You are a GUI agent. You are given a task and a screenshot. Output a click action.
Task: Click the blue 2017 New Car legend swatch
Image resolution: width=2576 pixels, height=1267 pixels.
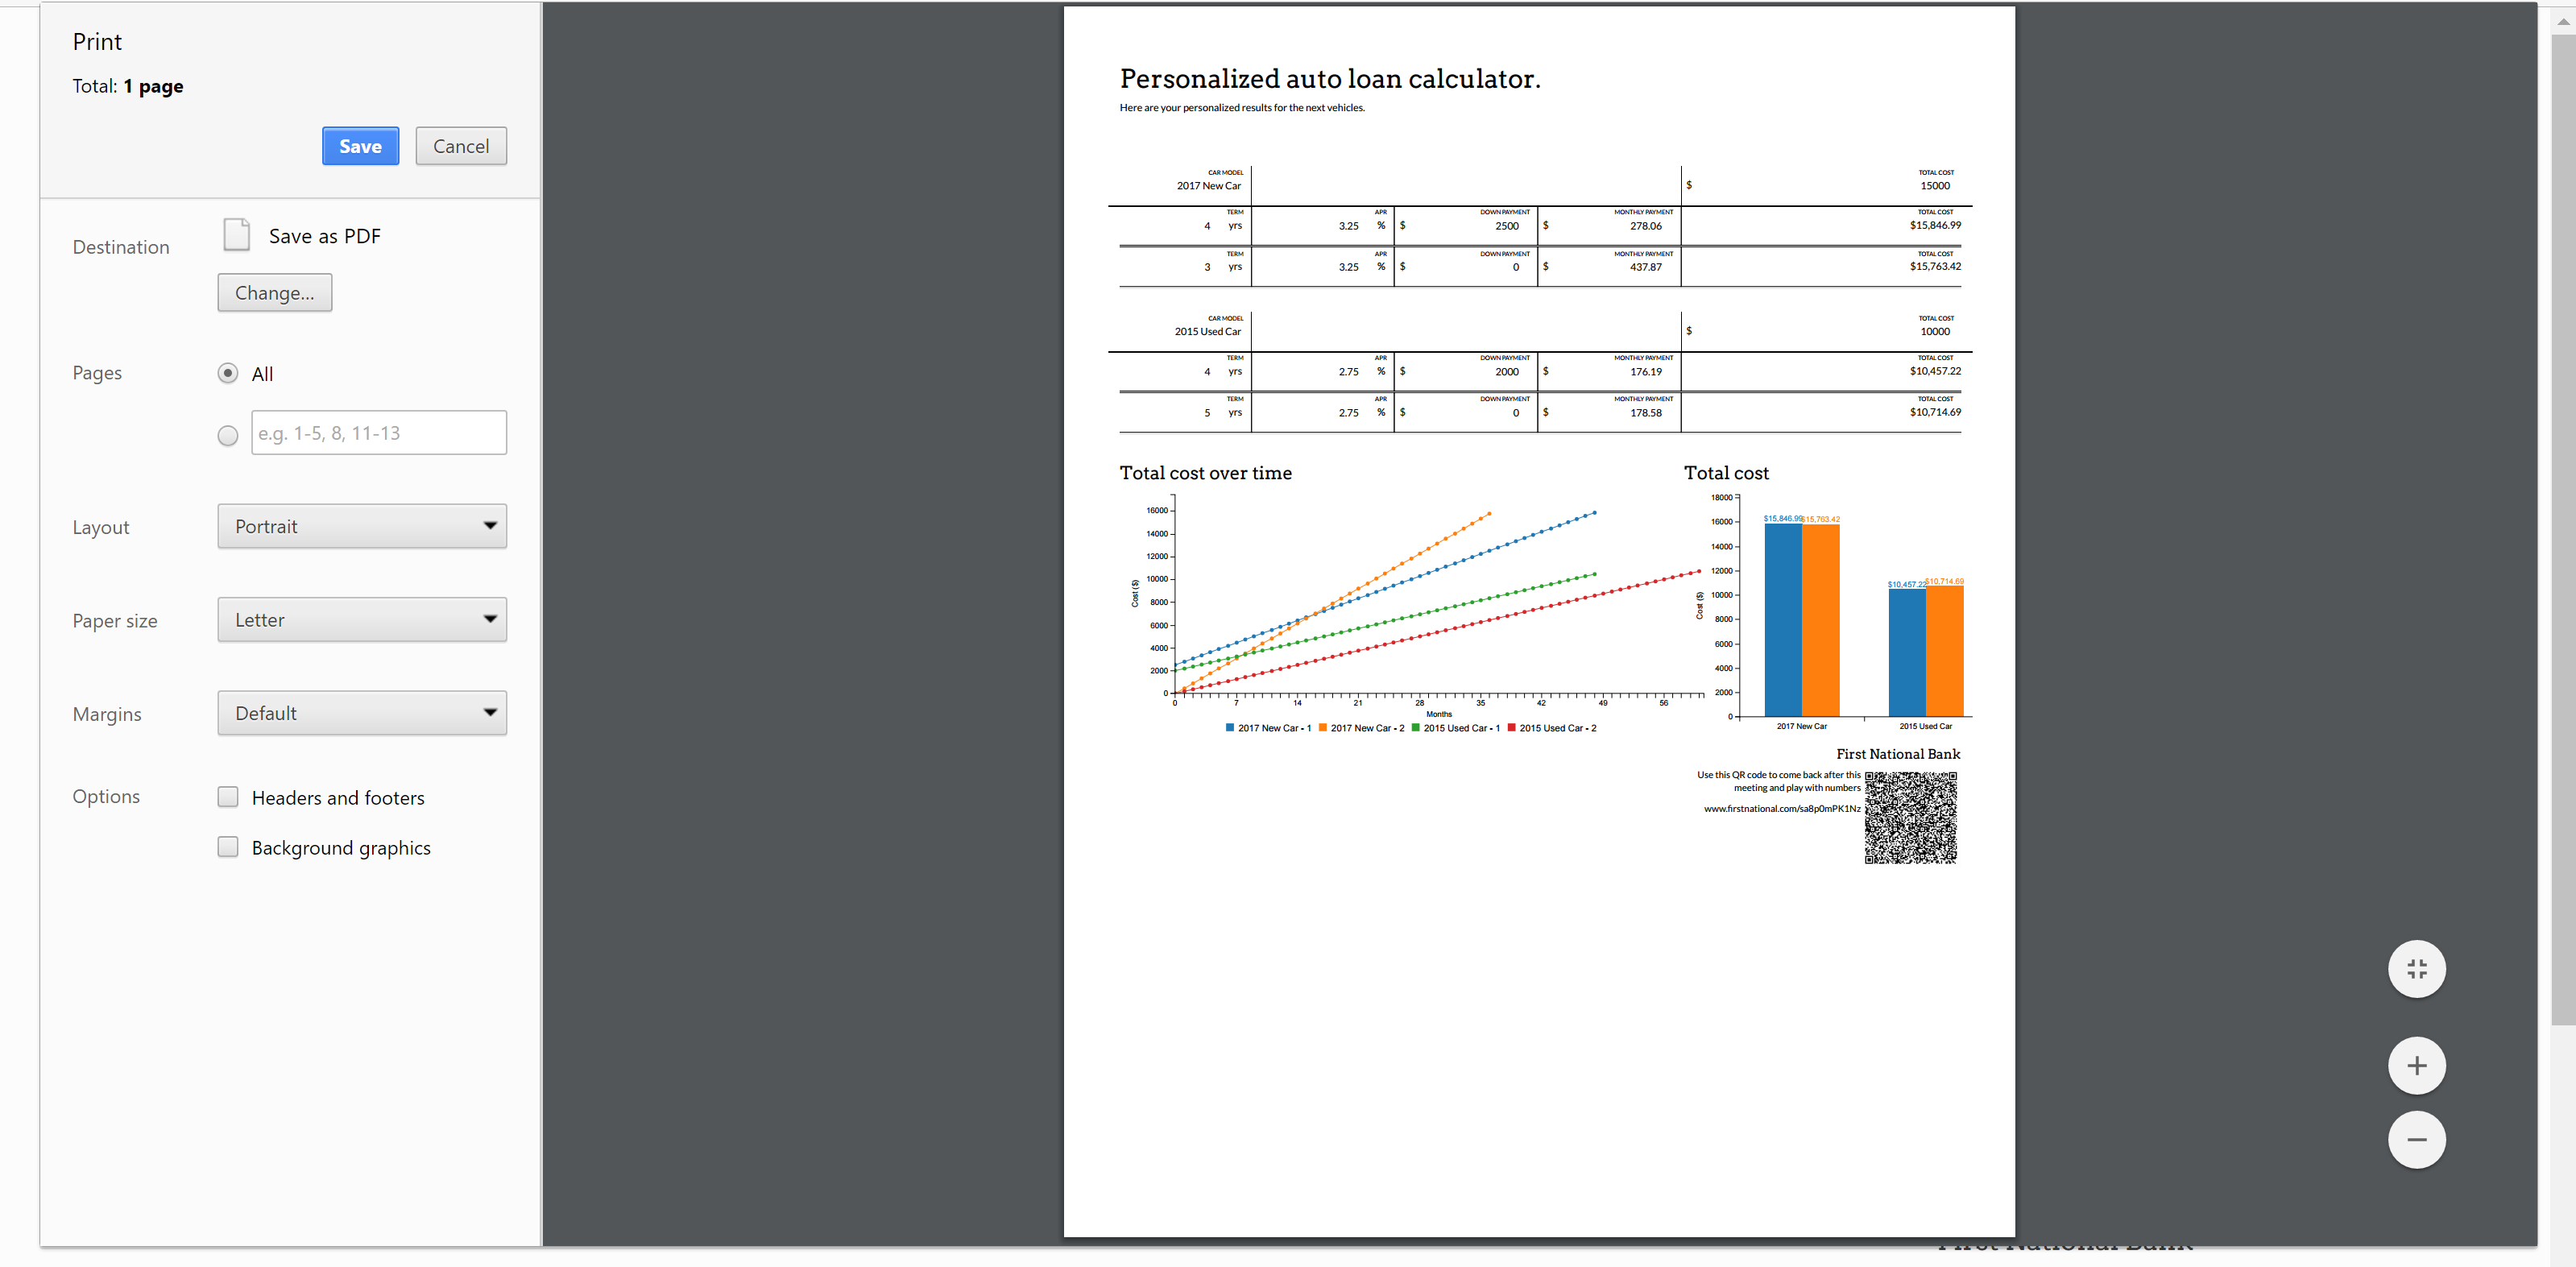(1229, 728)
